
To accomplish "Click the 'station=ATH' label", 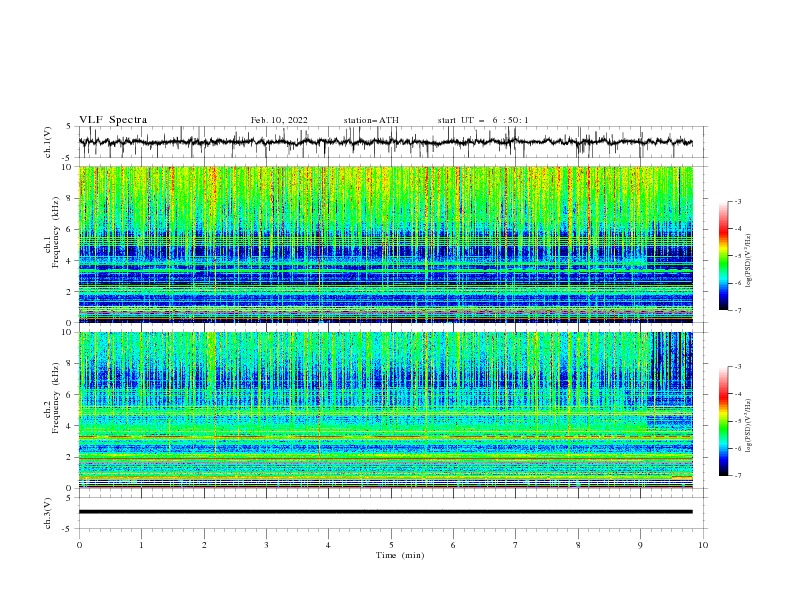I will (371, 120).
